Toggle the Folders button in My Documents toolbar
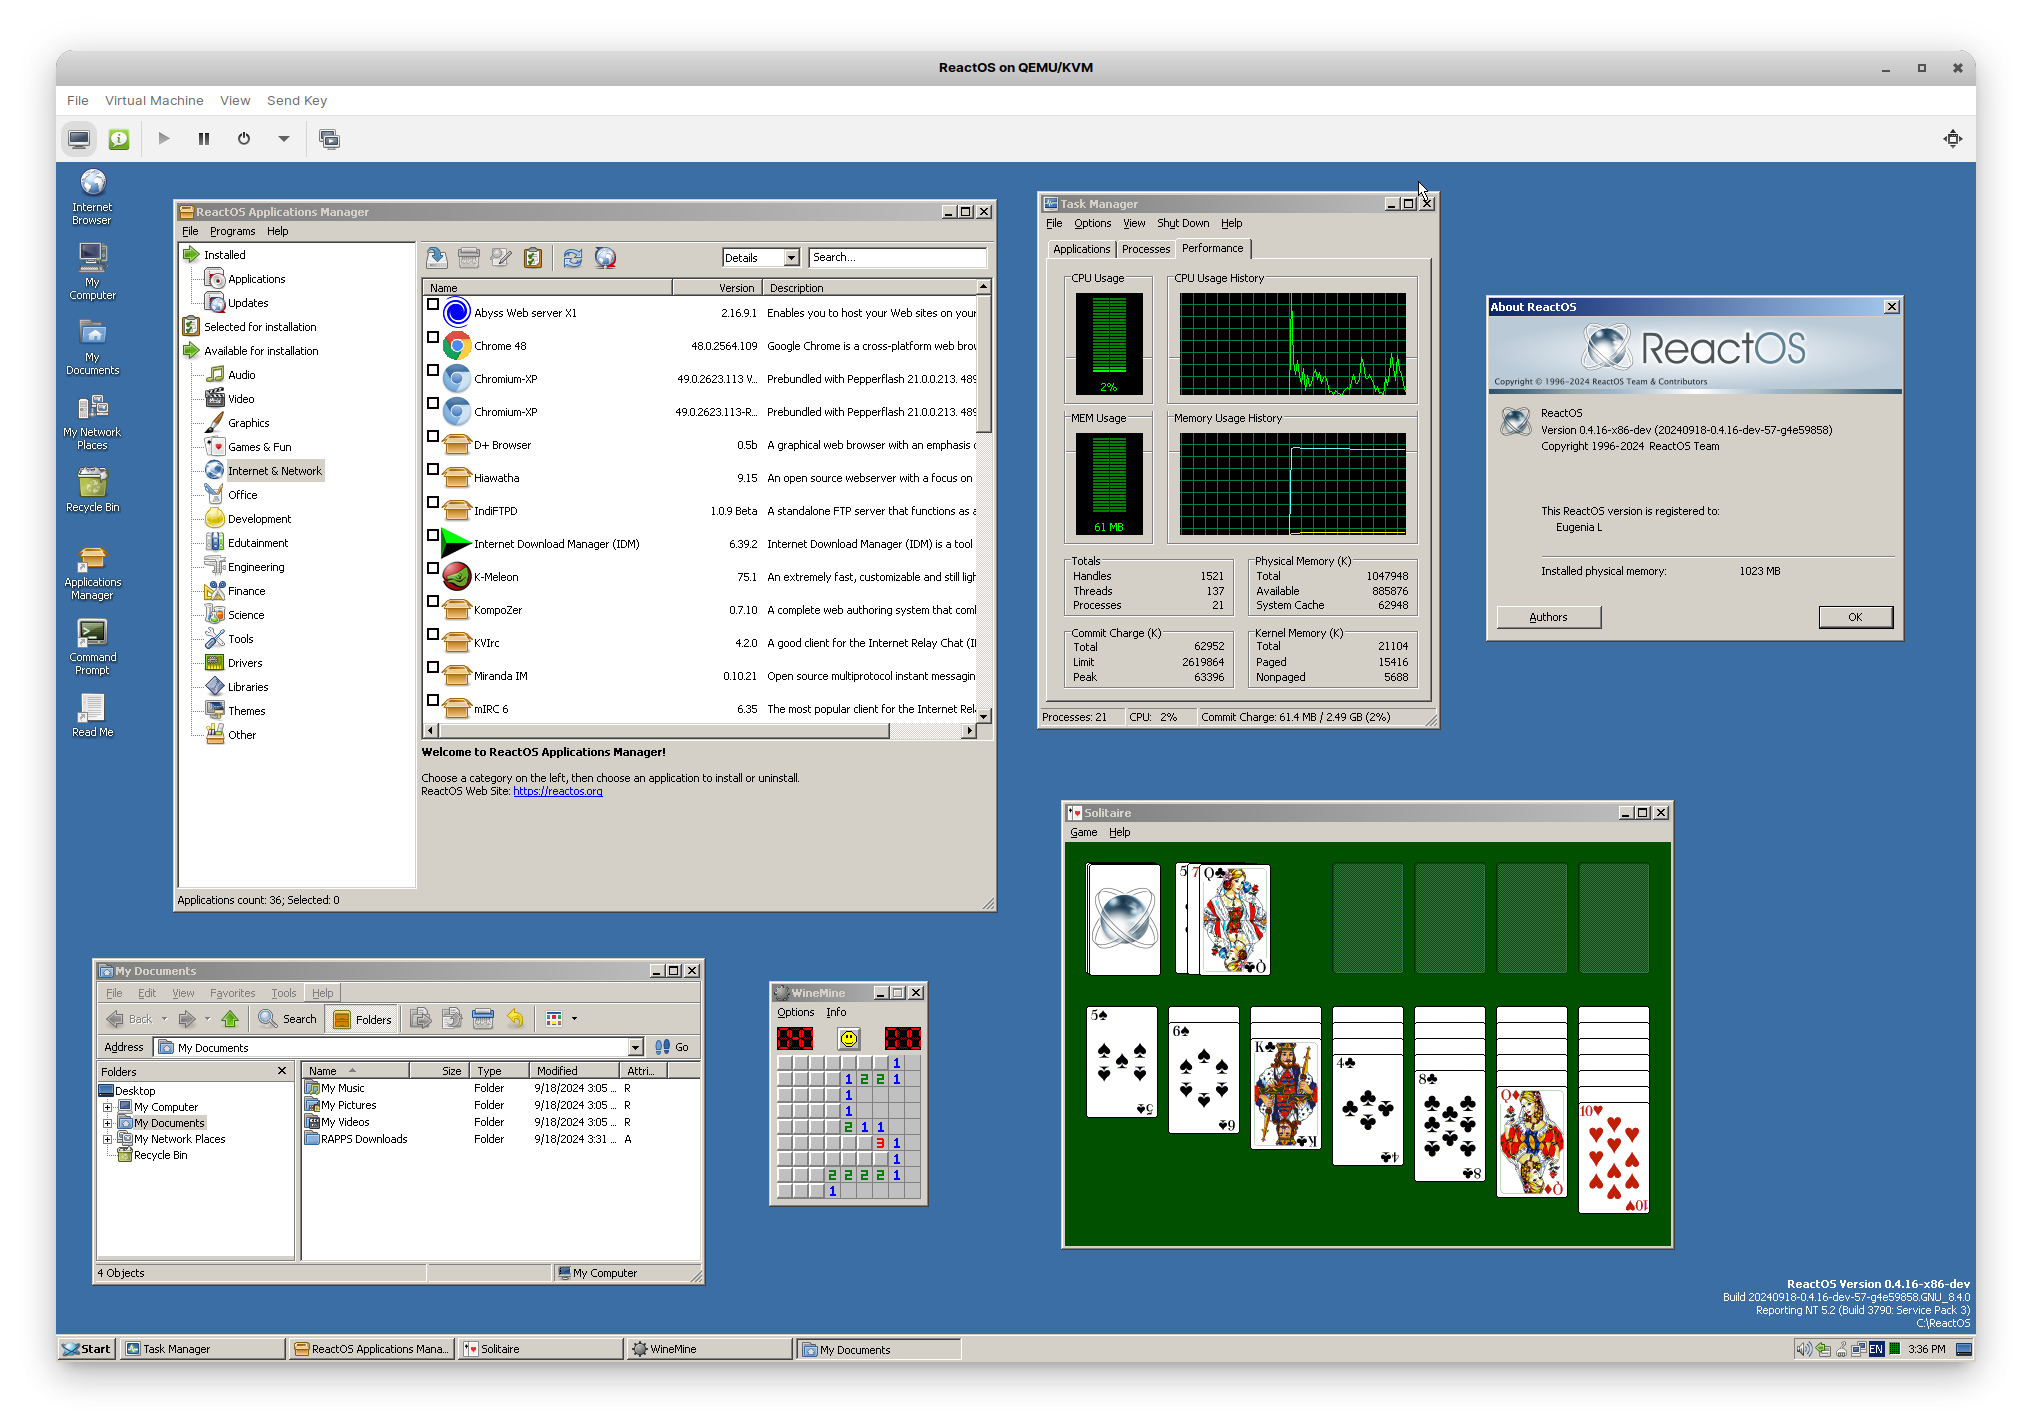The height and width of the screenshot is (1425, 2032). (362, 1019)
